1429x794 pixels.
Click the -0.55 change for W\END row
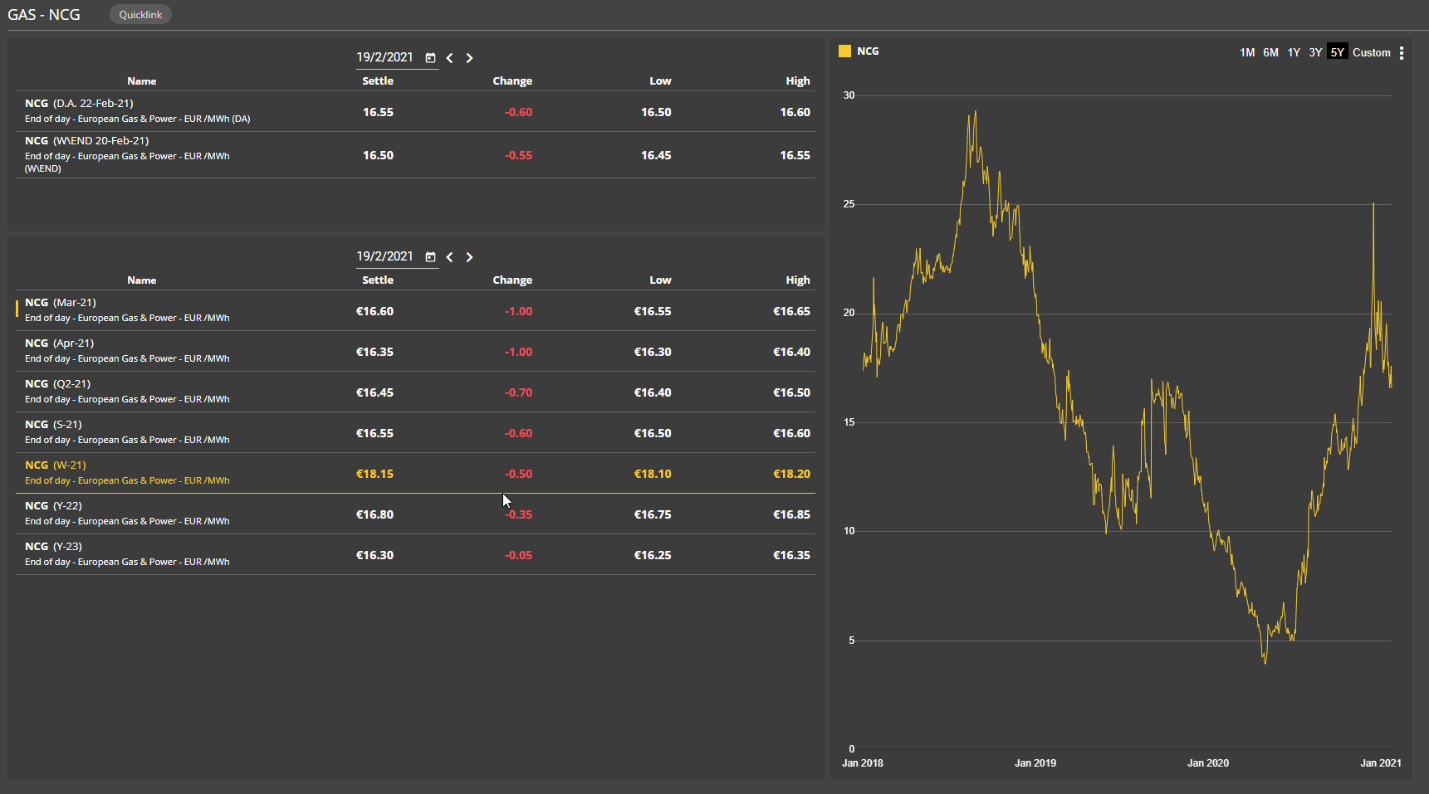click(518, 155)
